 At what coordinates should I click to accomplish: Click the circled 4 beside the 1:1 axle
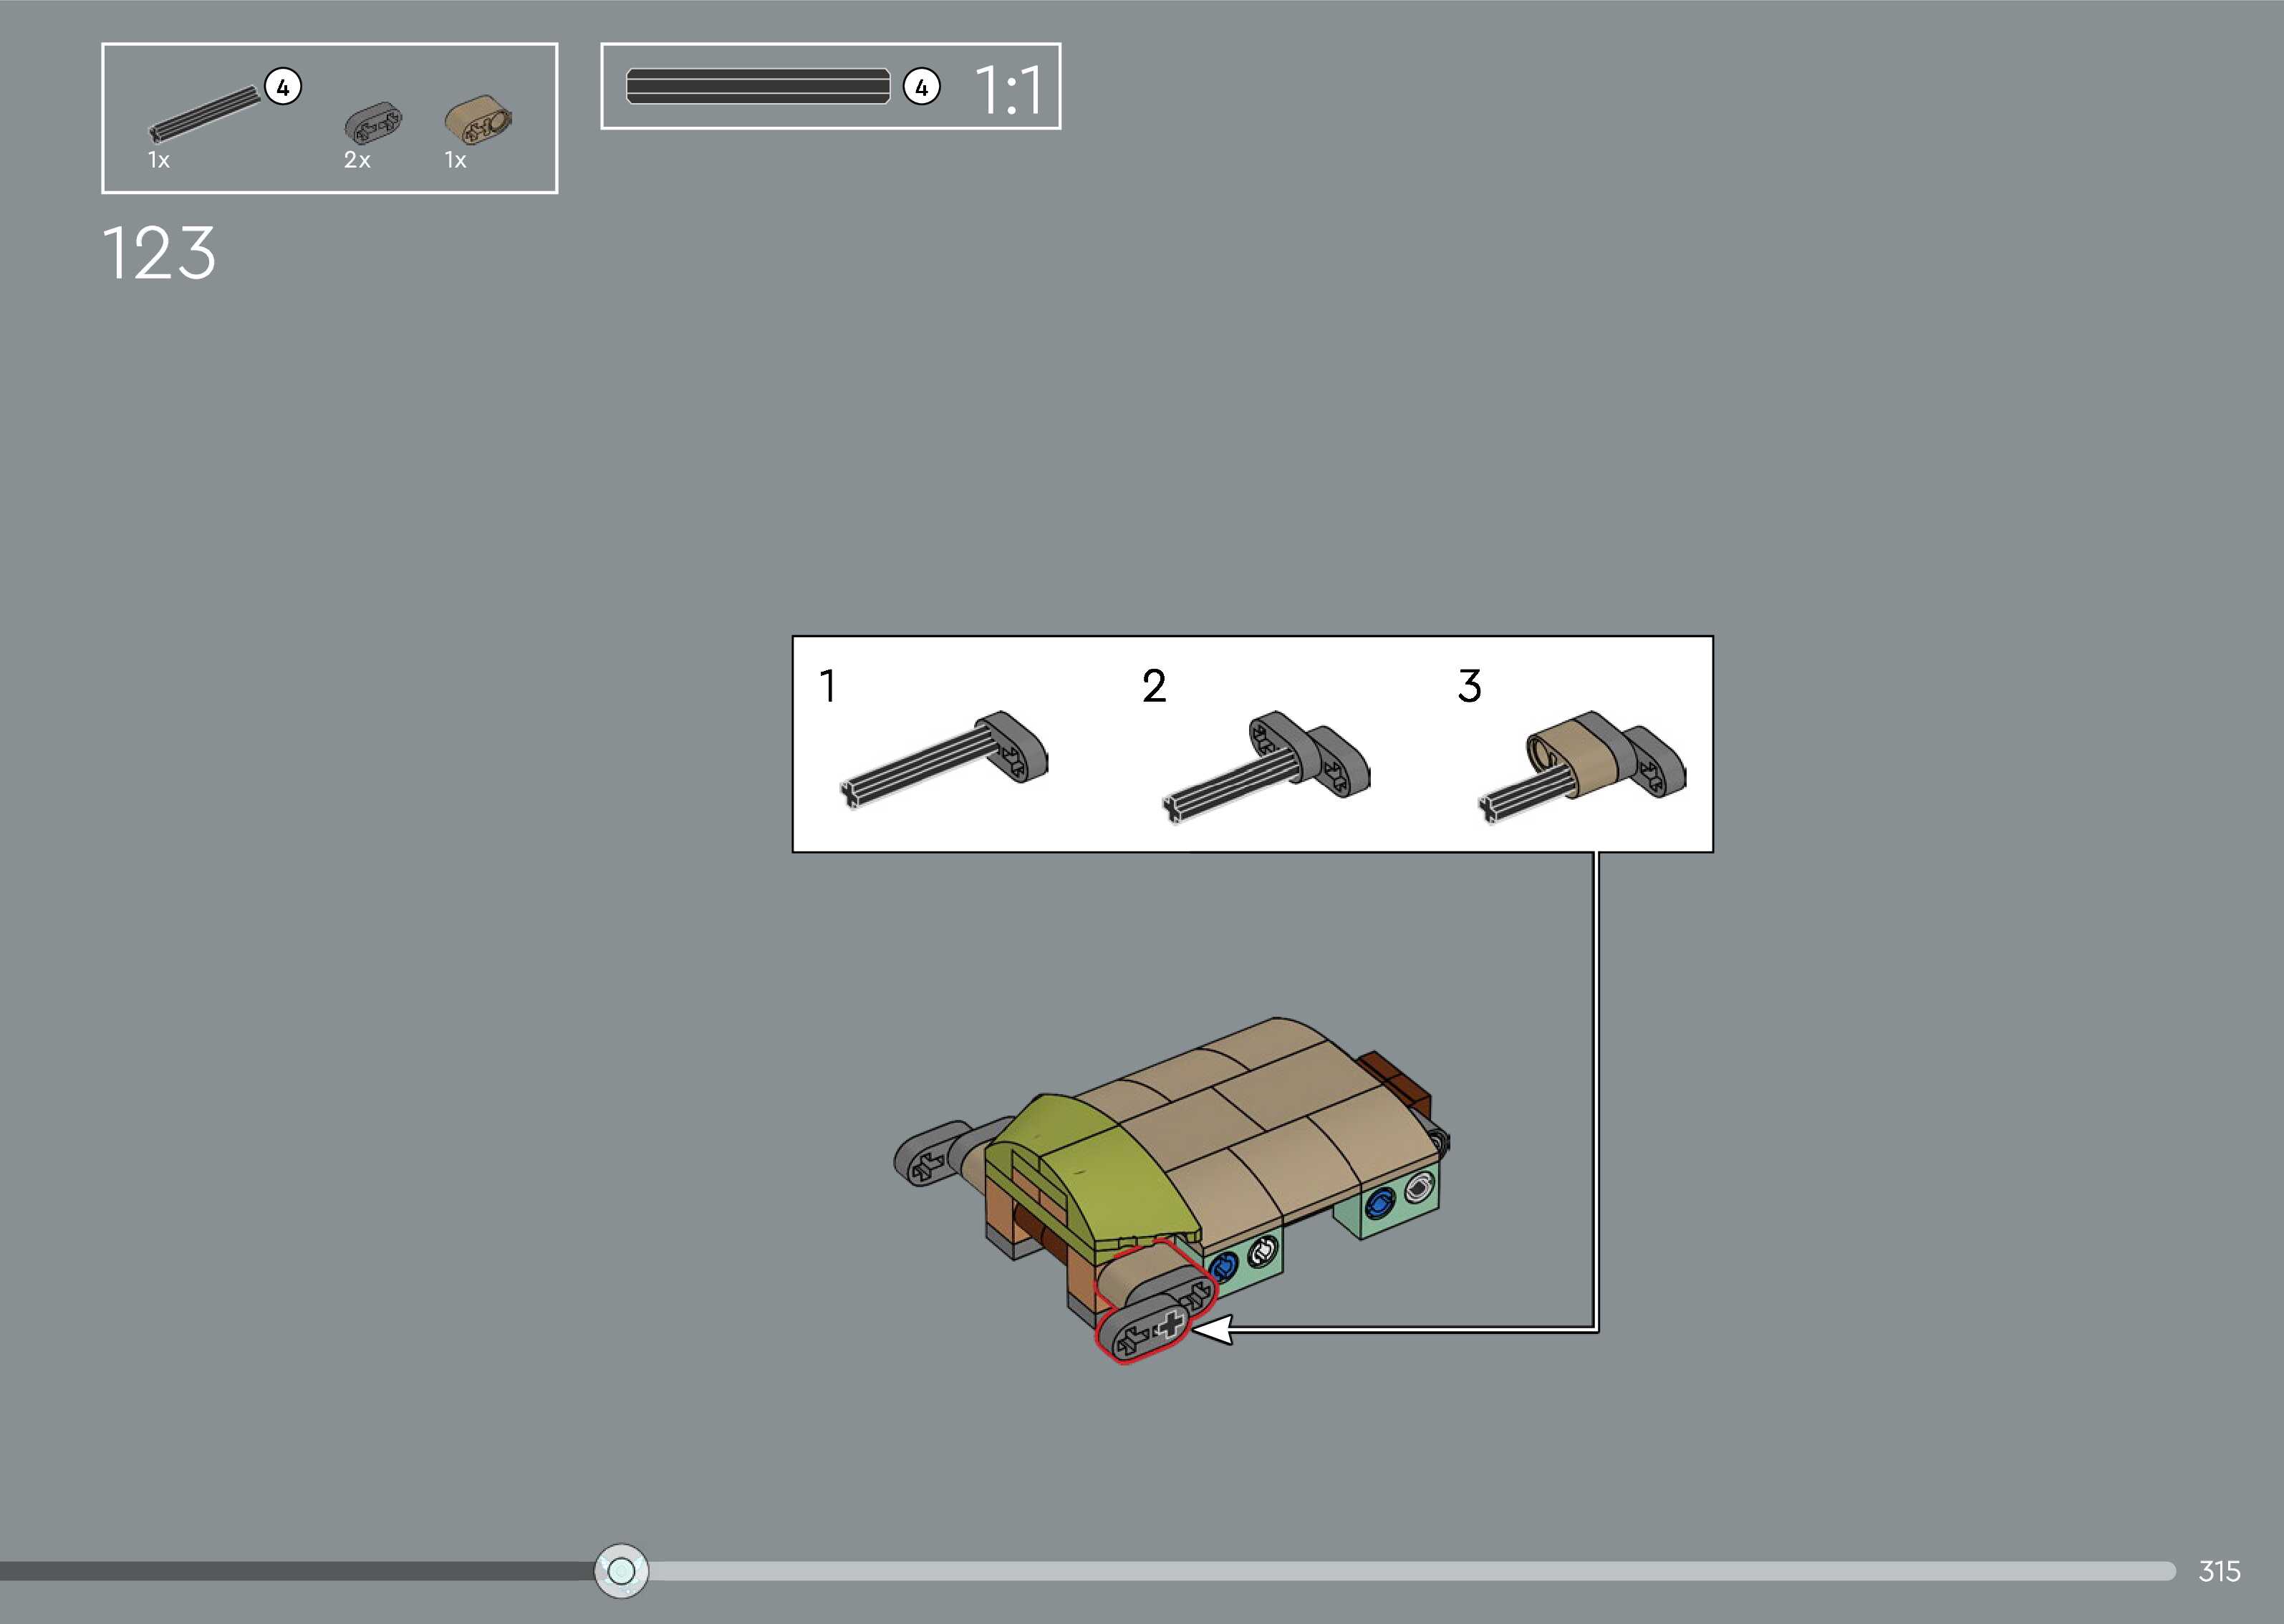[921, 88]
